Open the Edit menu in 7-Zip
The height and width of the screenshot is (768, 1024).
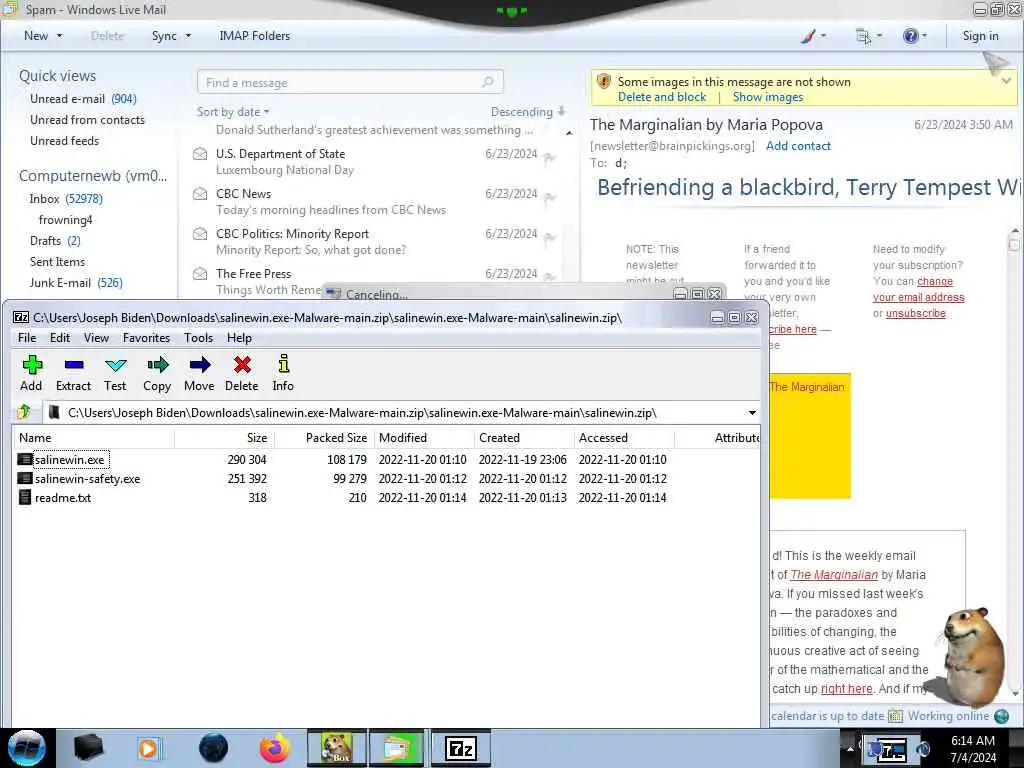coord(59,338)
